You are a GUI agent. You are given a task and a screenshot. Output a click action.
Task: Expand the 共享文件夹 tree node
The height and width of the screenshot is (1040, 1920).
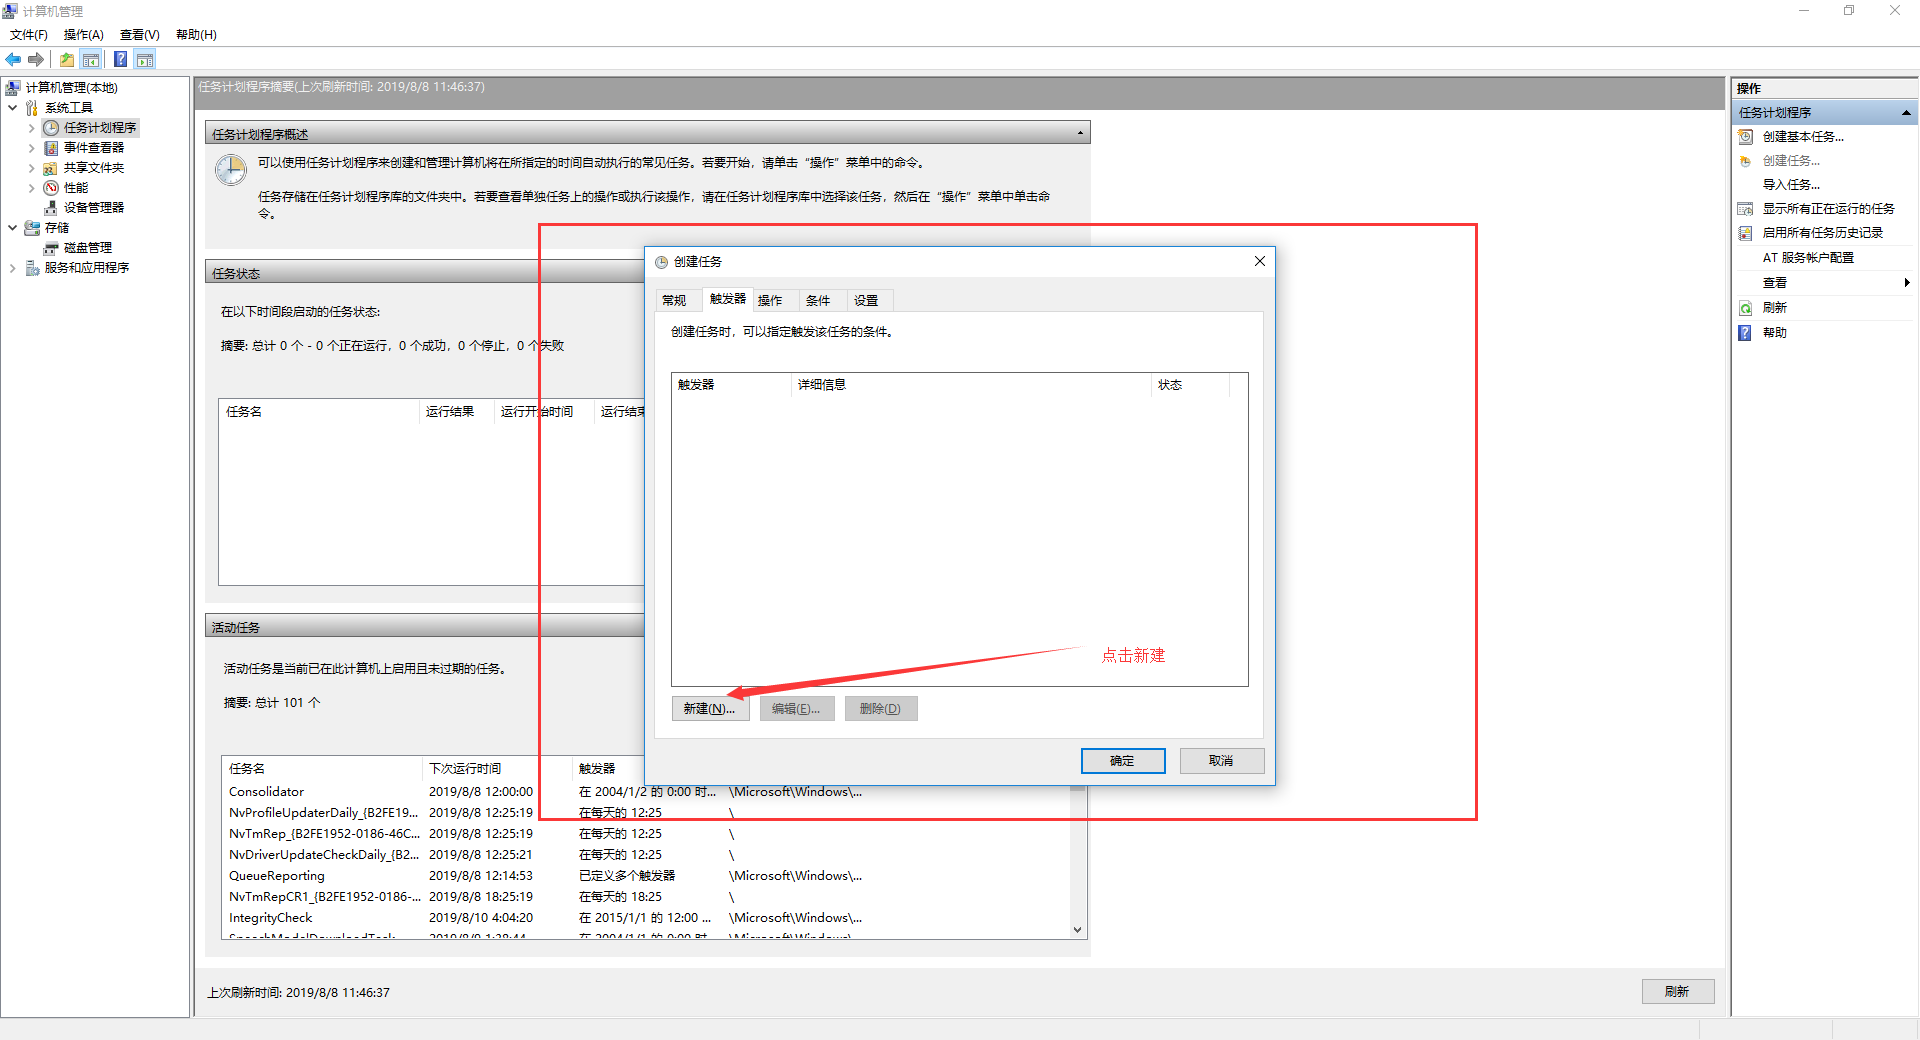31,168
